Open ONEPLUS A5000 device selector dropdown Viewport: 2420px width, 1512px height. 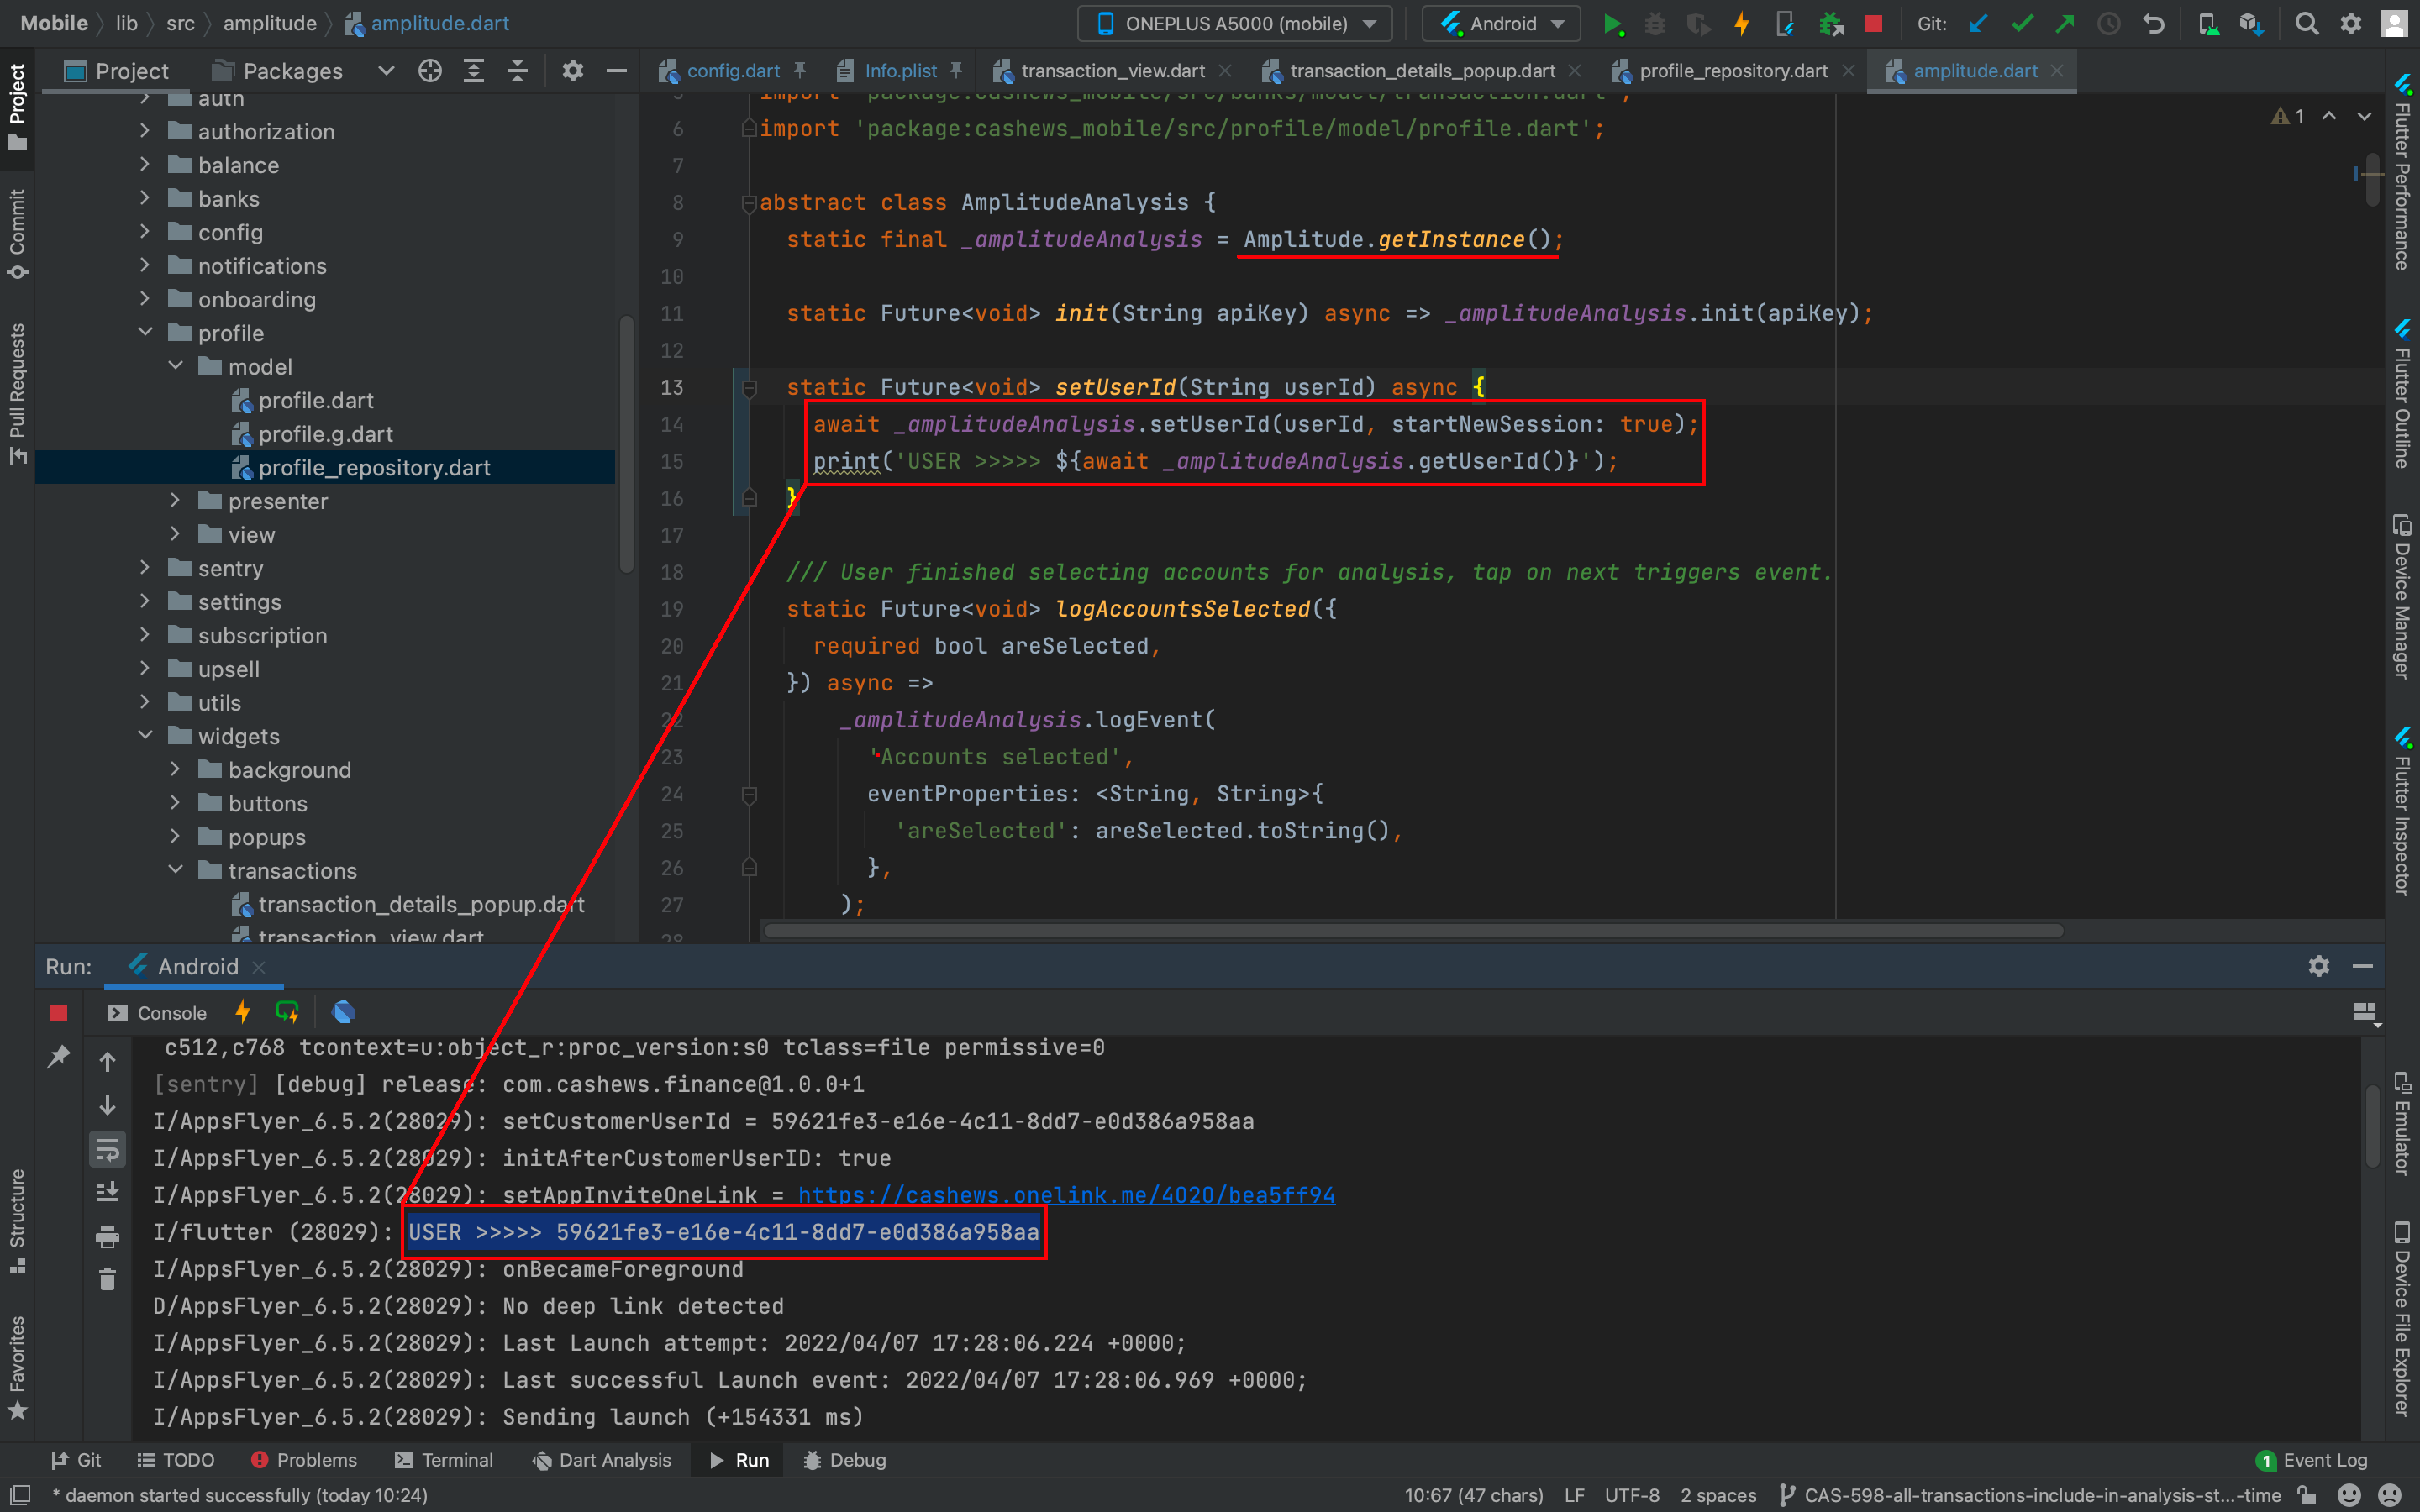[1236, 24]
